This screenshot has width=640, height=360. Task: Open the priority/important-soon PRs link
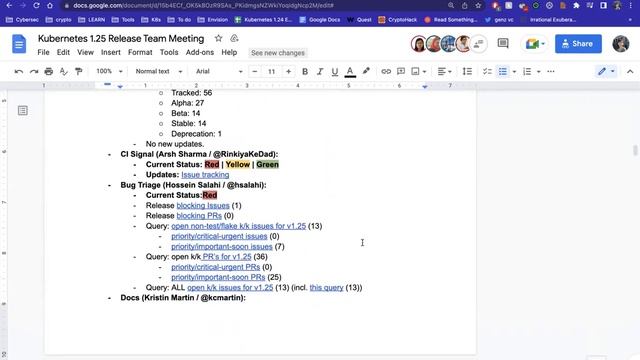(x=218, y=277)
